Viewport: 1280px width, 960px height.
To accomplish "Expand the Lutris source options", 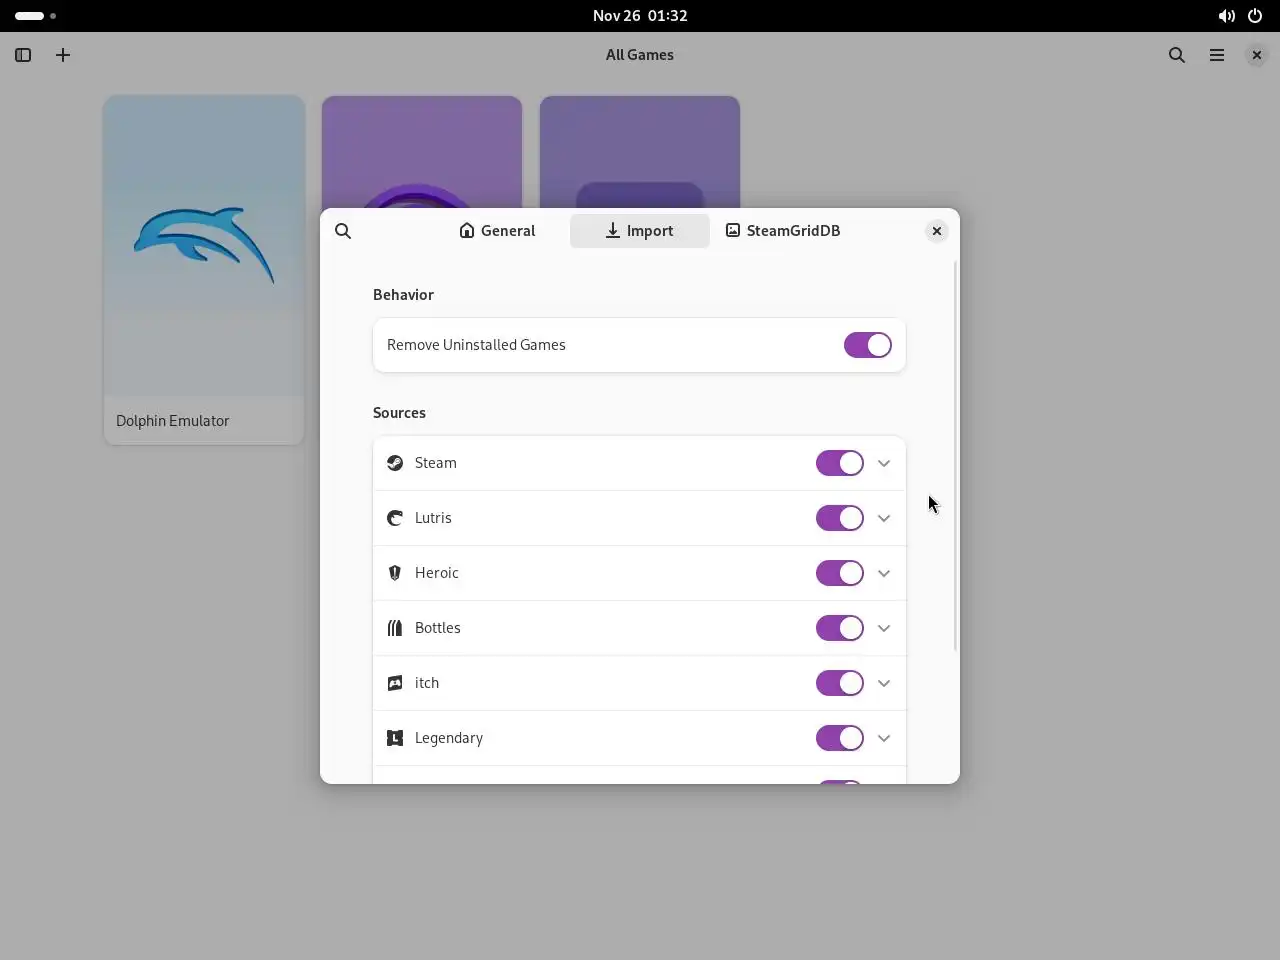I will pos(884,518).
